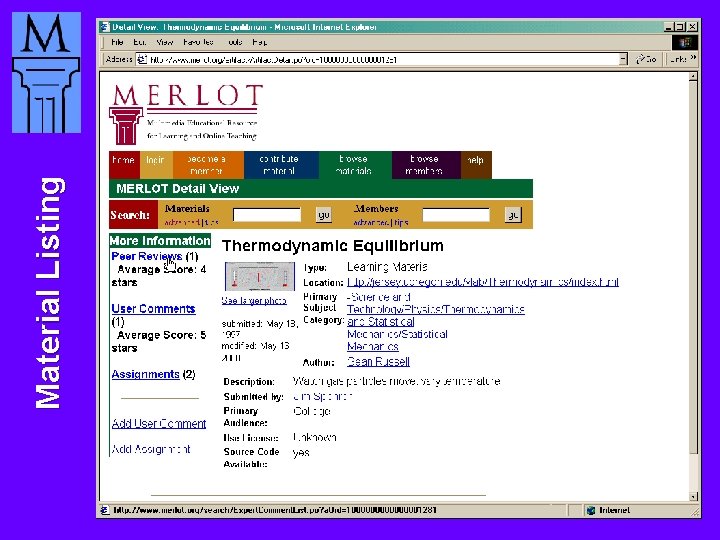Click the Go button beside address bar

point(646,59)
